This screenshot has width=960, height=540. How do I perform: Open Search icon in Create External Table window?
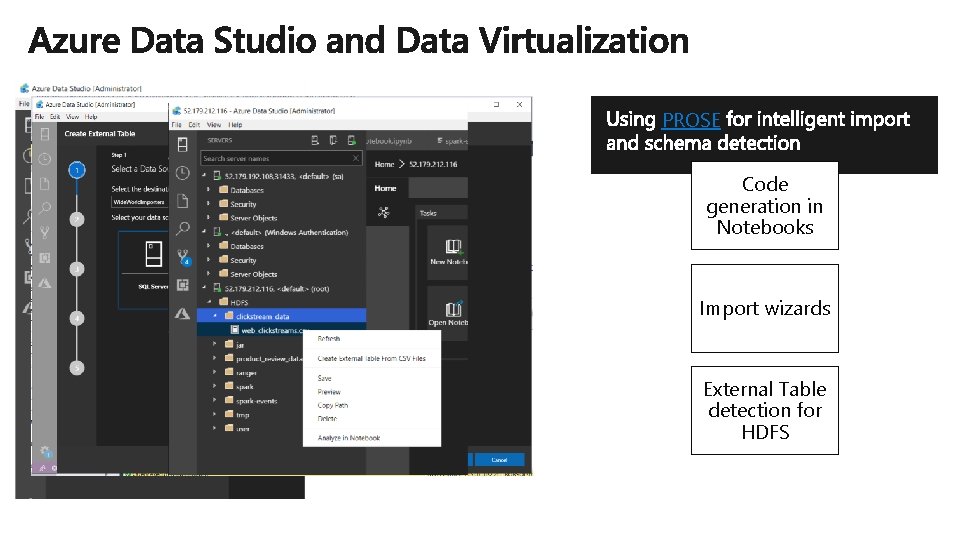pos(45,208)
